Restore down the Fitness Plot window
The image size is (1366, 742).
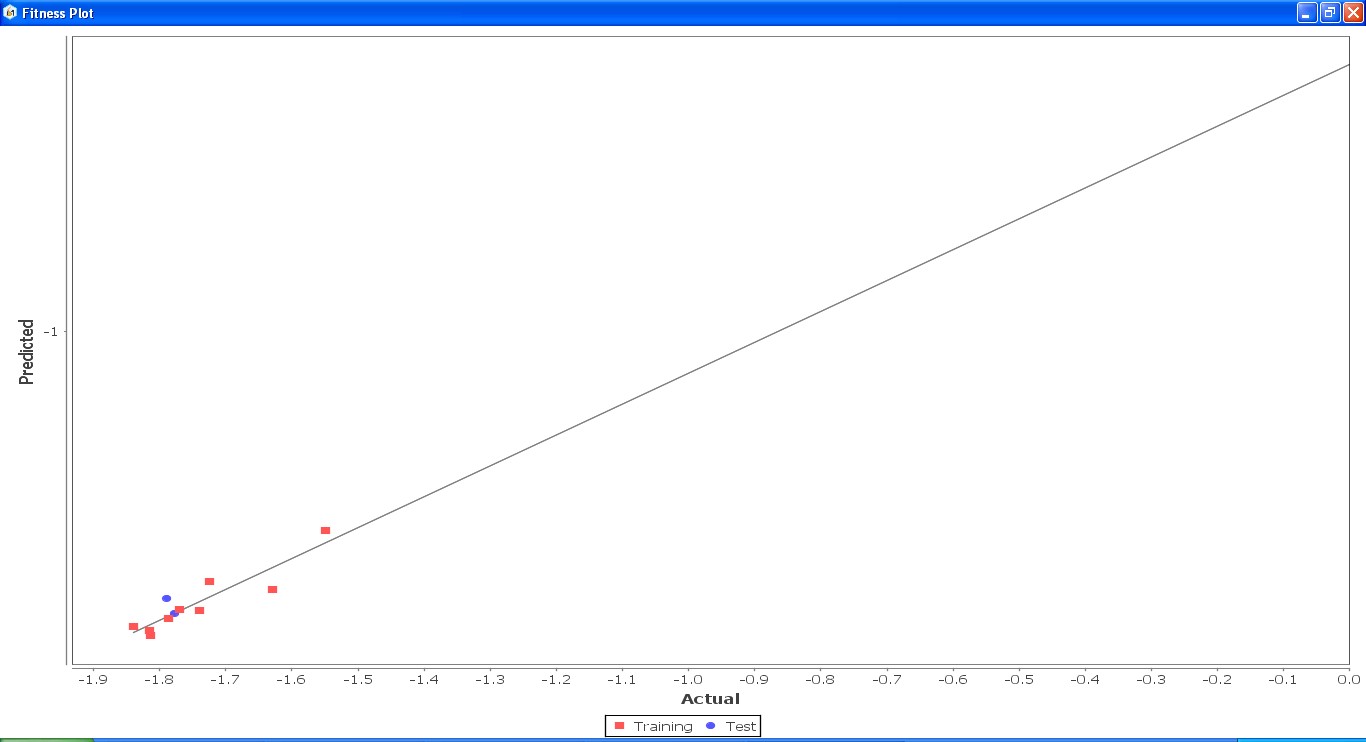1330,13
